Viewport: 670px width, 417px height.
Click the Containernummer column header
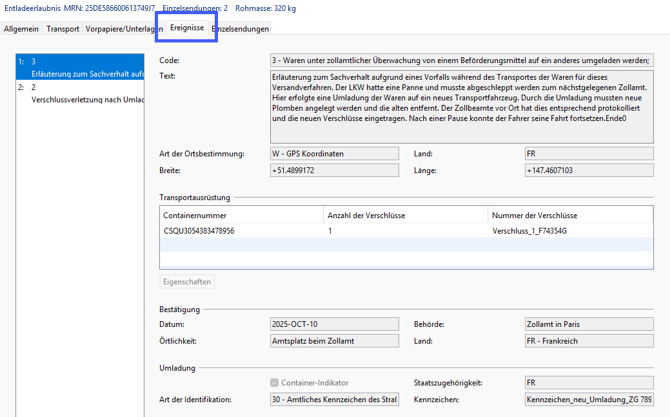click(240, 215)
